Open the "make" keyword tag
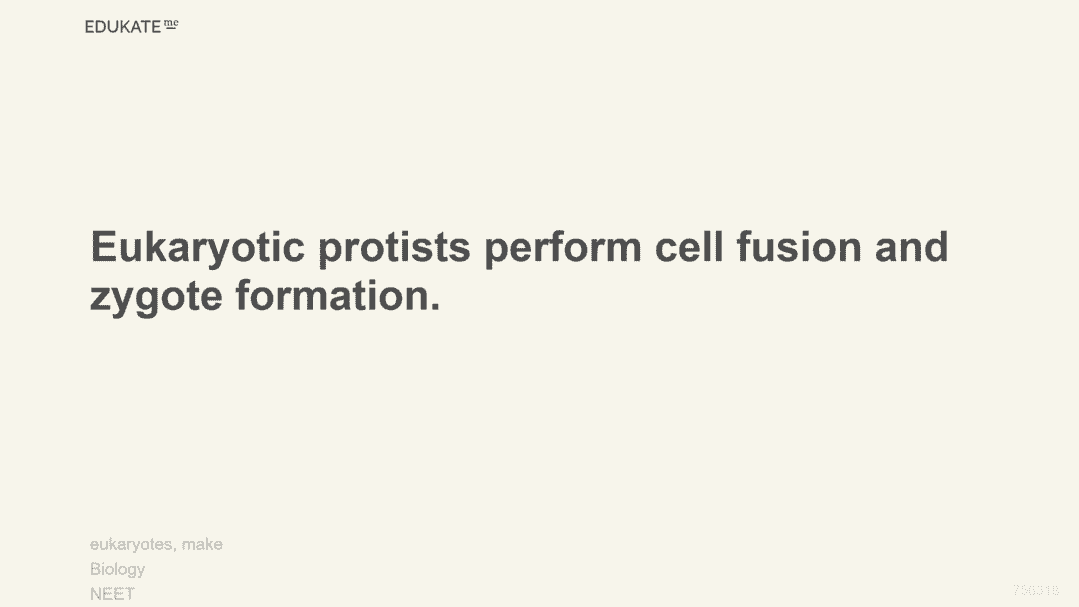The height and width of the screenshot is (607, 1079). coord(202,545)
